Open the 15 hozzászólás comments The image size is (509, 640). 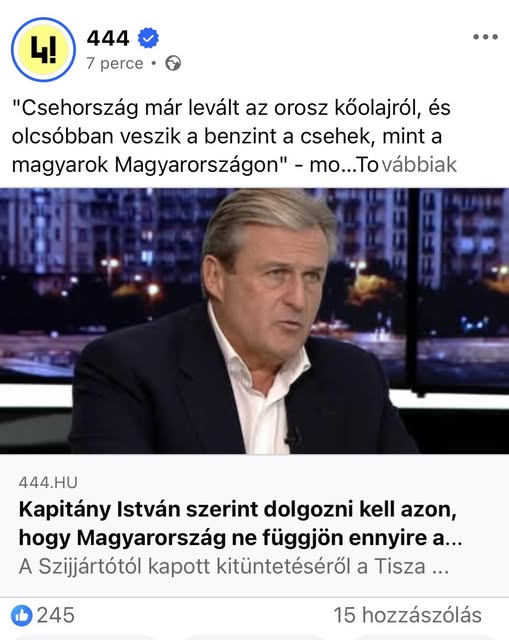point(407,615)
